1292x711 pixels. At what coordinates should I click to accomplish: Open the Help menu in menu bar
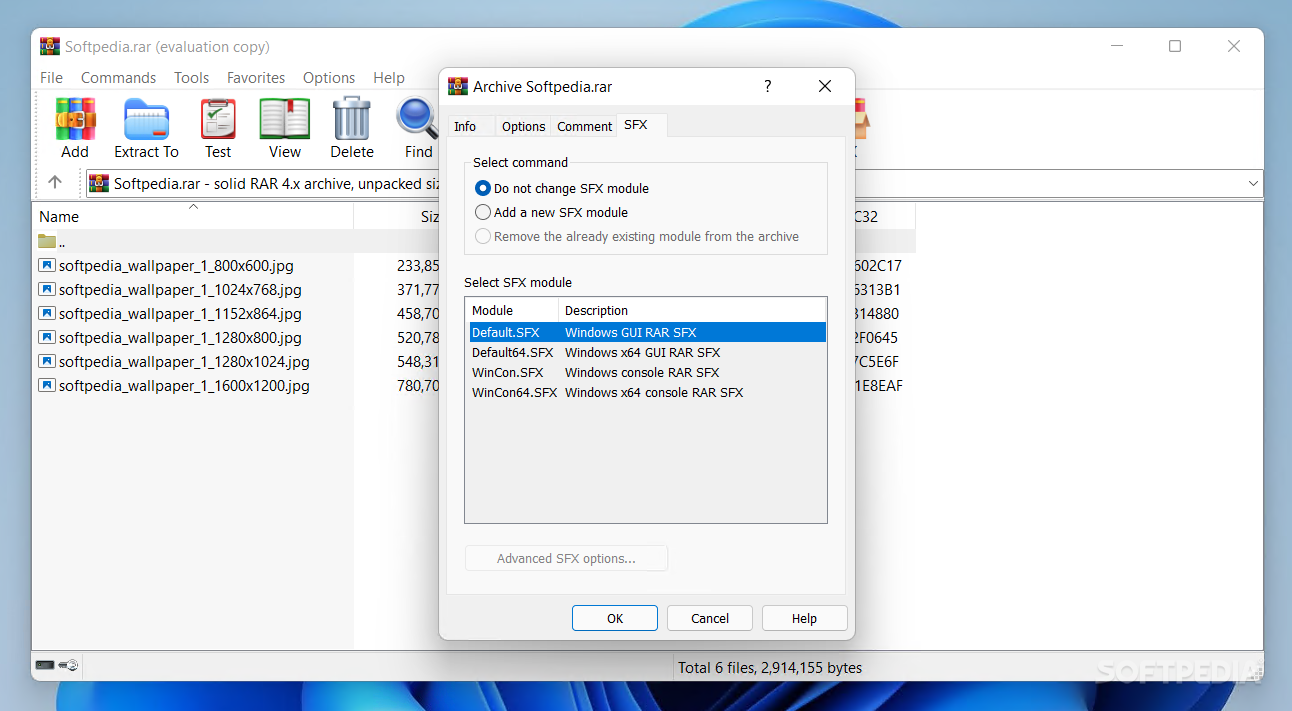coord(389,77)
